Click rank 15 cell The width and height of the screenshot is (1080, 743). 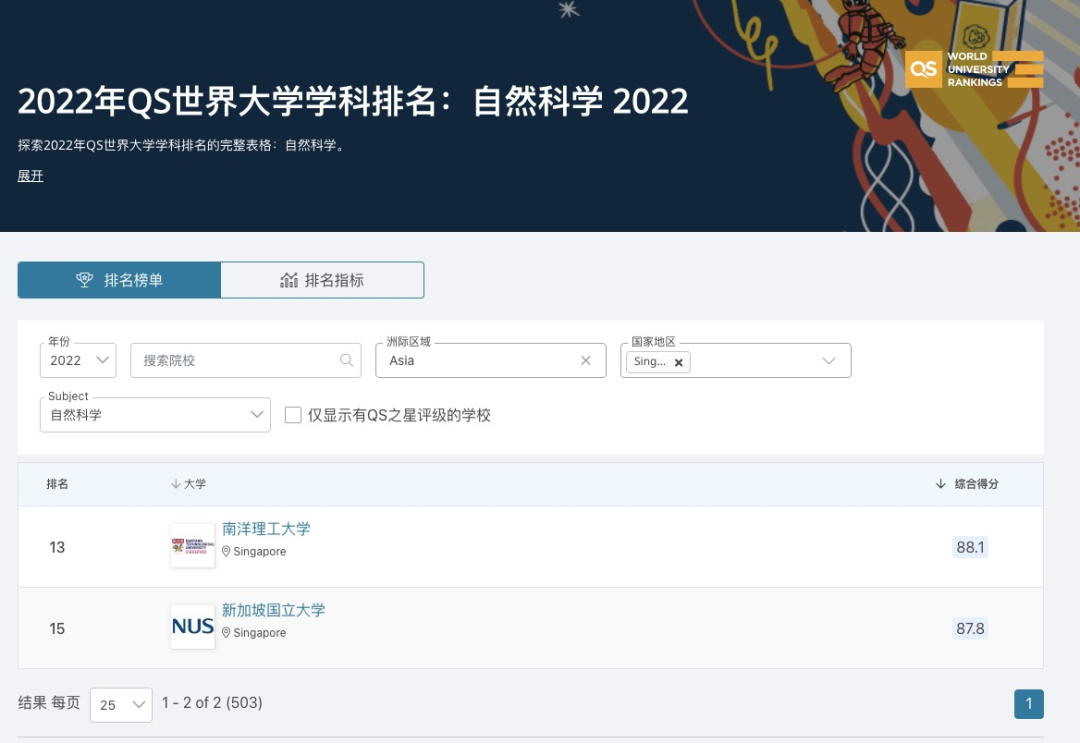[x=57, y=628]
